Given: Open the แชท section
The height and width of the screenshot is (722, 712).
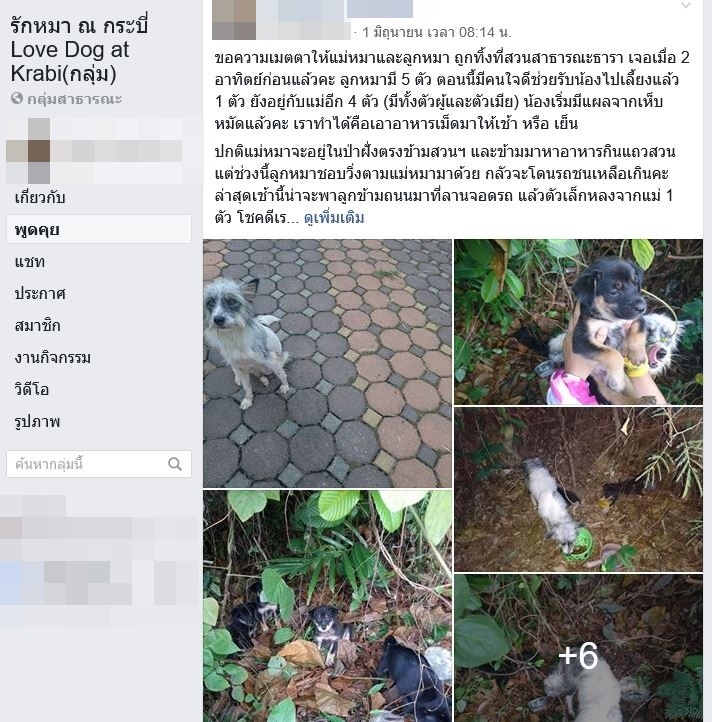Looking at the screenshot, I should (29, 262).
